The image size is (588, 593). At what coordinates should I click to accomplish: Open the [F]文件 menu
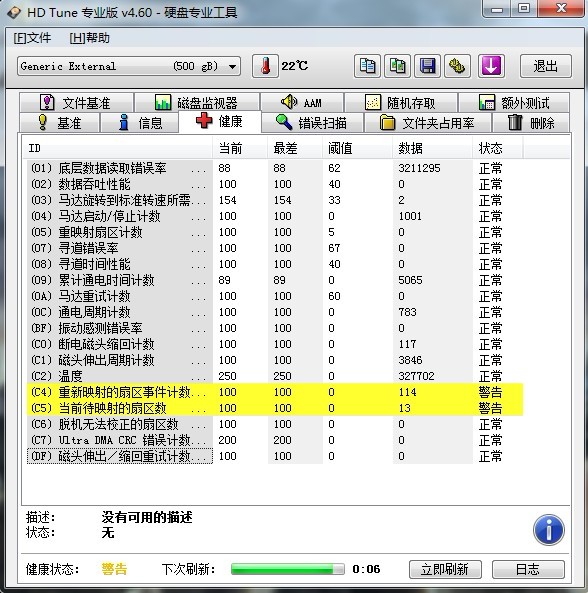tap(32, 38)
